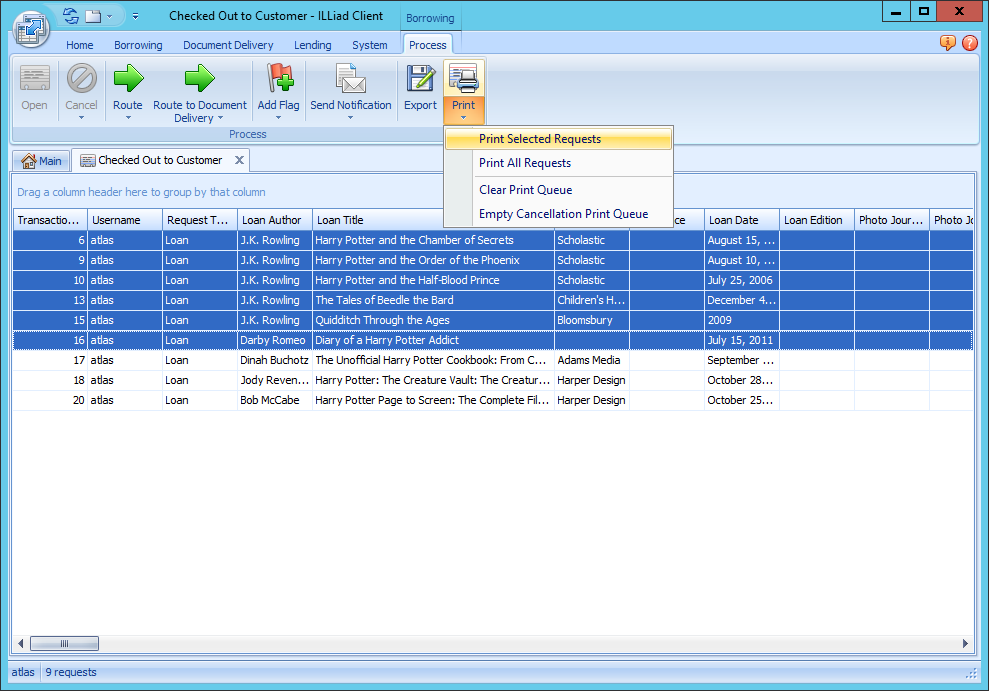
Task: Click the Print icon in the ribbon
Action: 463,80
